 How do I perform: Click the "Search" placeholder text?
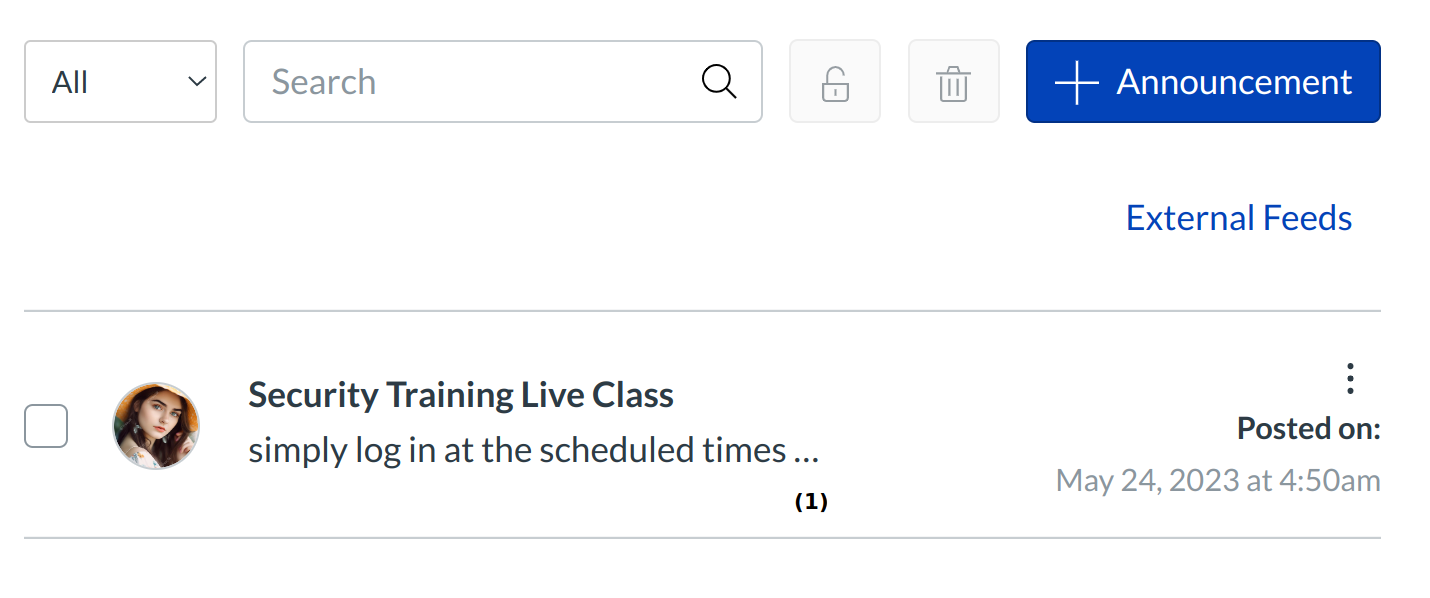coord(324,82)
